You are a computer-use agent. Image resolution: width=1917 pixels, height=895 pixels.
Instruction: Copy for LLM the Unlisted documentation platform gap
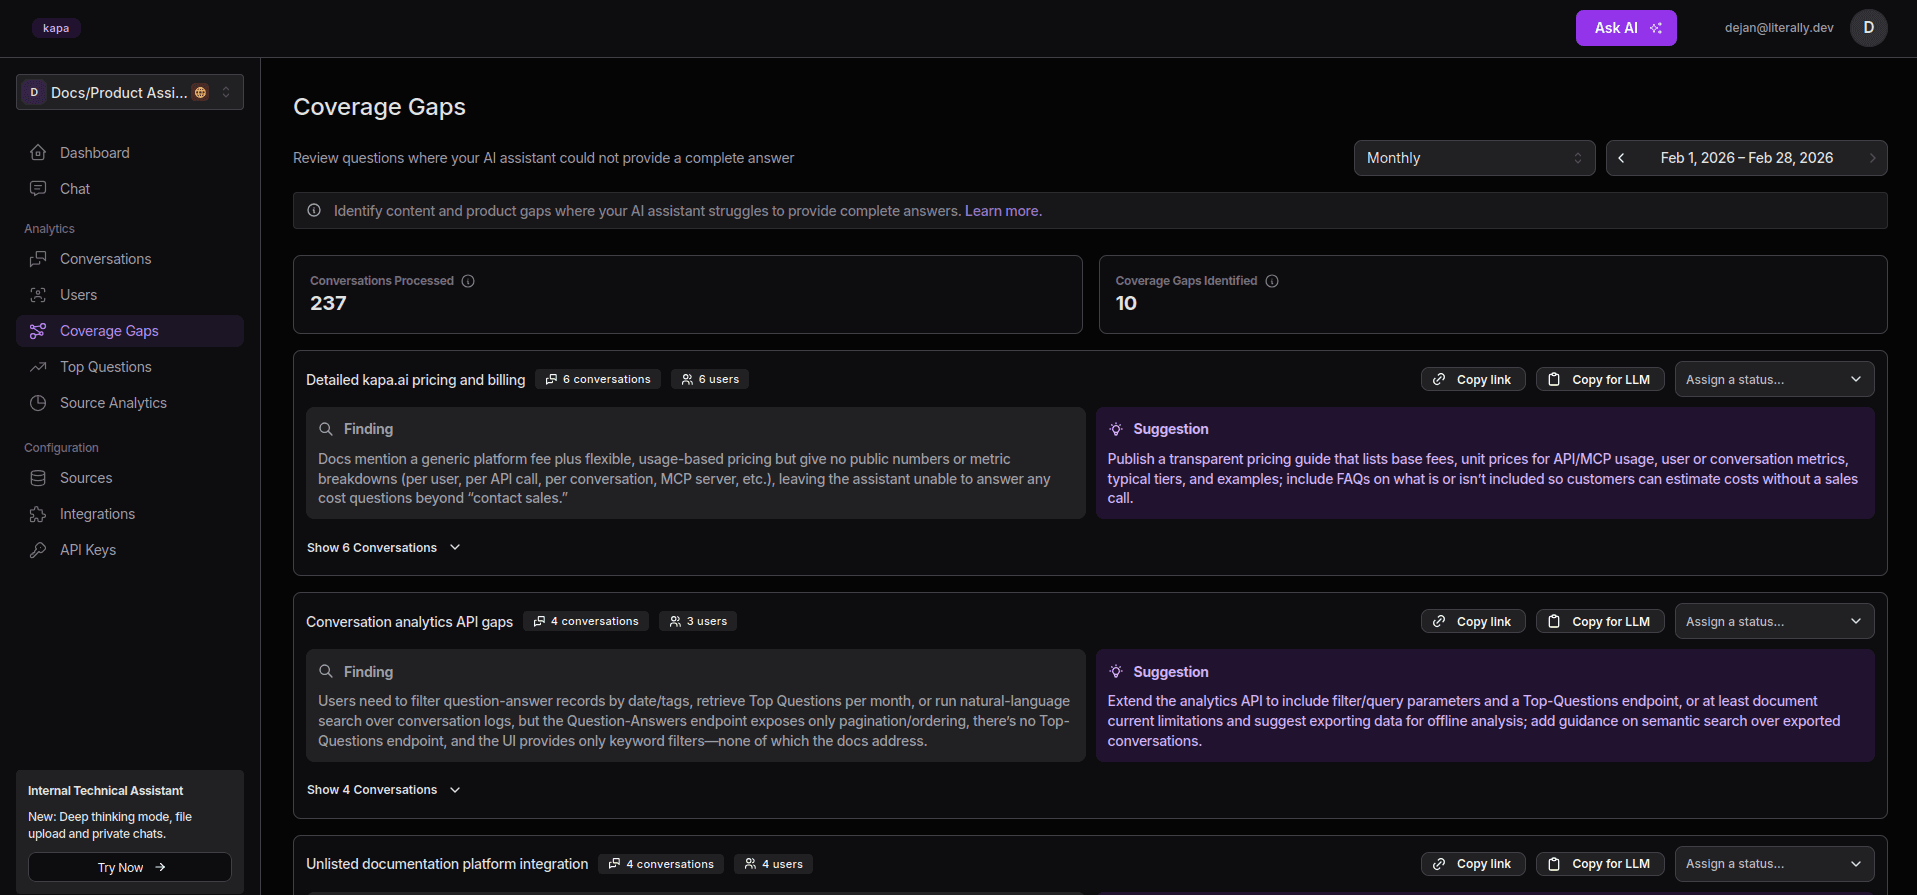point(1600,863)
